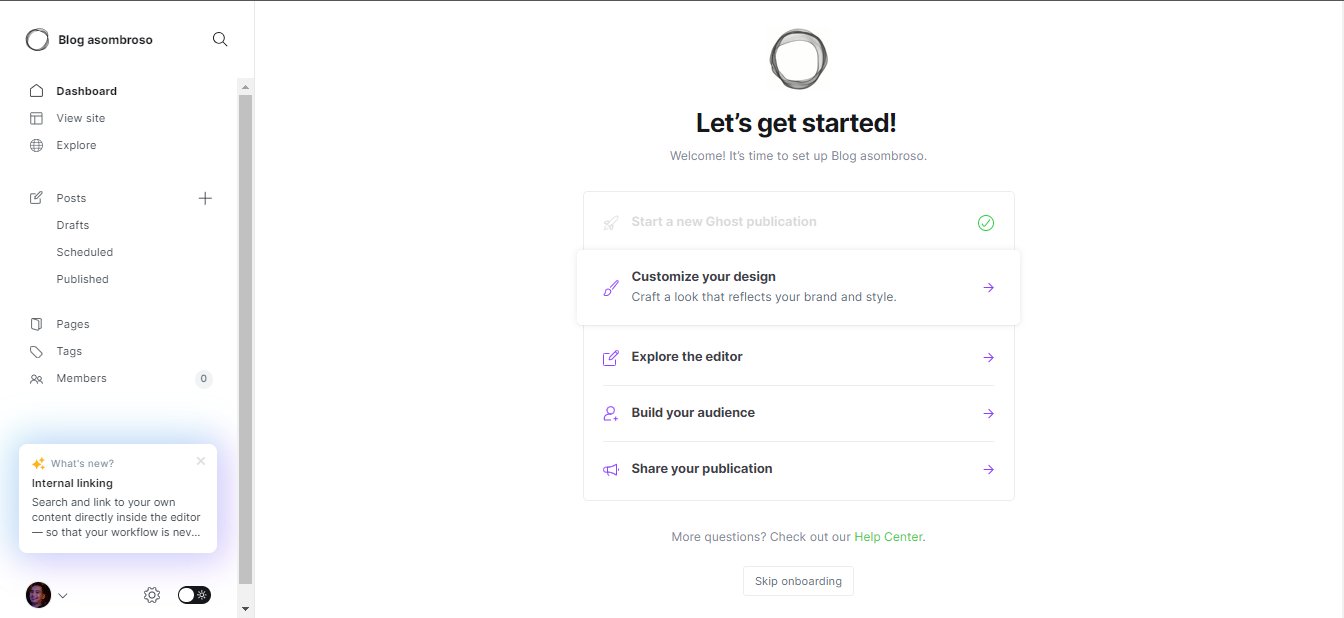Click the arrow on Build your audience row
The height and width of the screenshot is (618, 1344).
click(988, 413)
